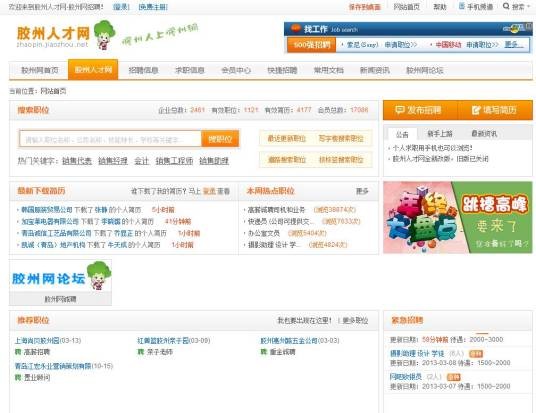
Task: Open the 胶州人才网全新改版 announcement
Action: coord(440,159)
